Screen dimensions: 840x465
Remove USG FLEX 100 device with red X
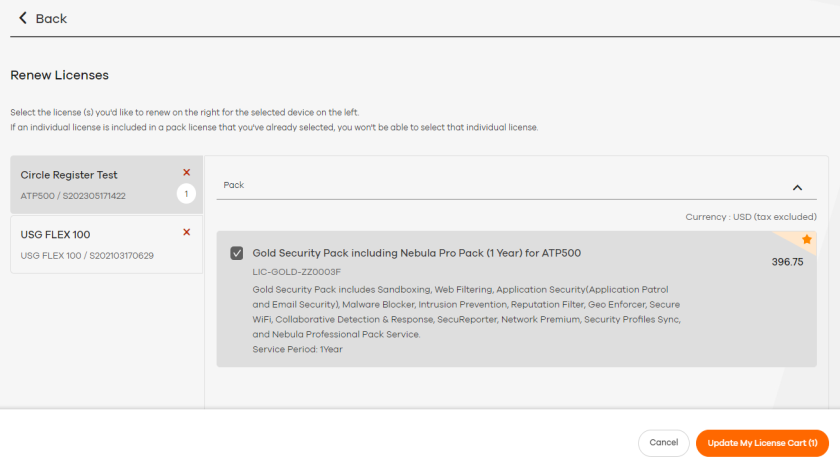(x=186, y=232)
